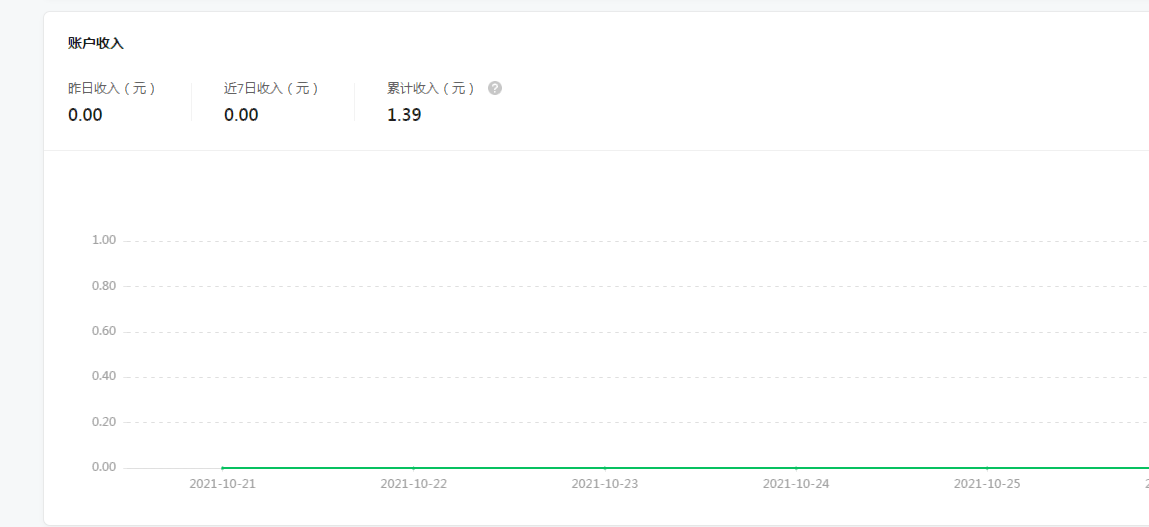The width and height of the screenshot is (1149, 527).
Task: Click the 2021-10-22 x-axis date label
Action: (x=413, y=484)
